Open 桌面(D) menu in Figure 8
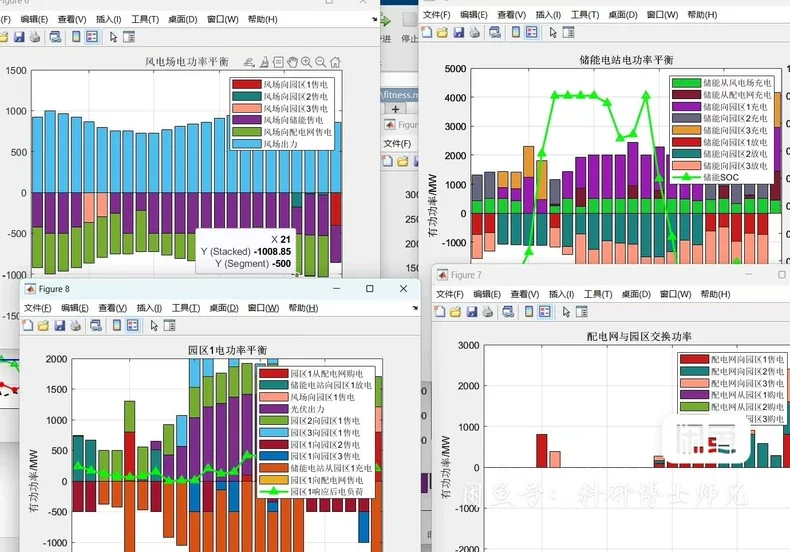790x552 pixels. point(224,308)
